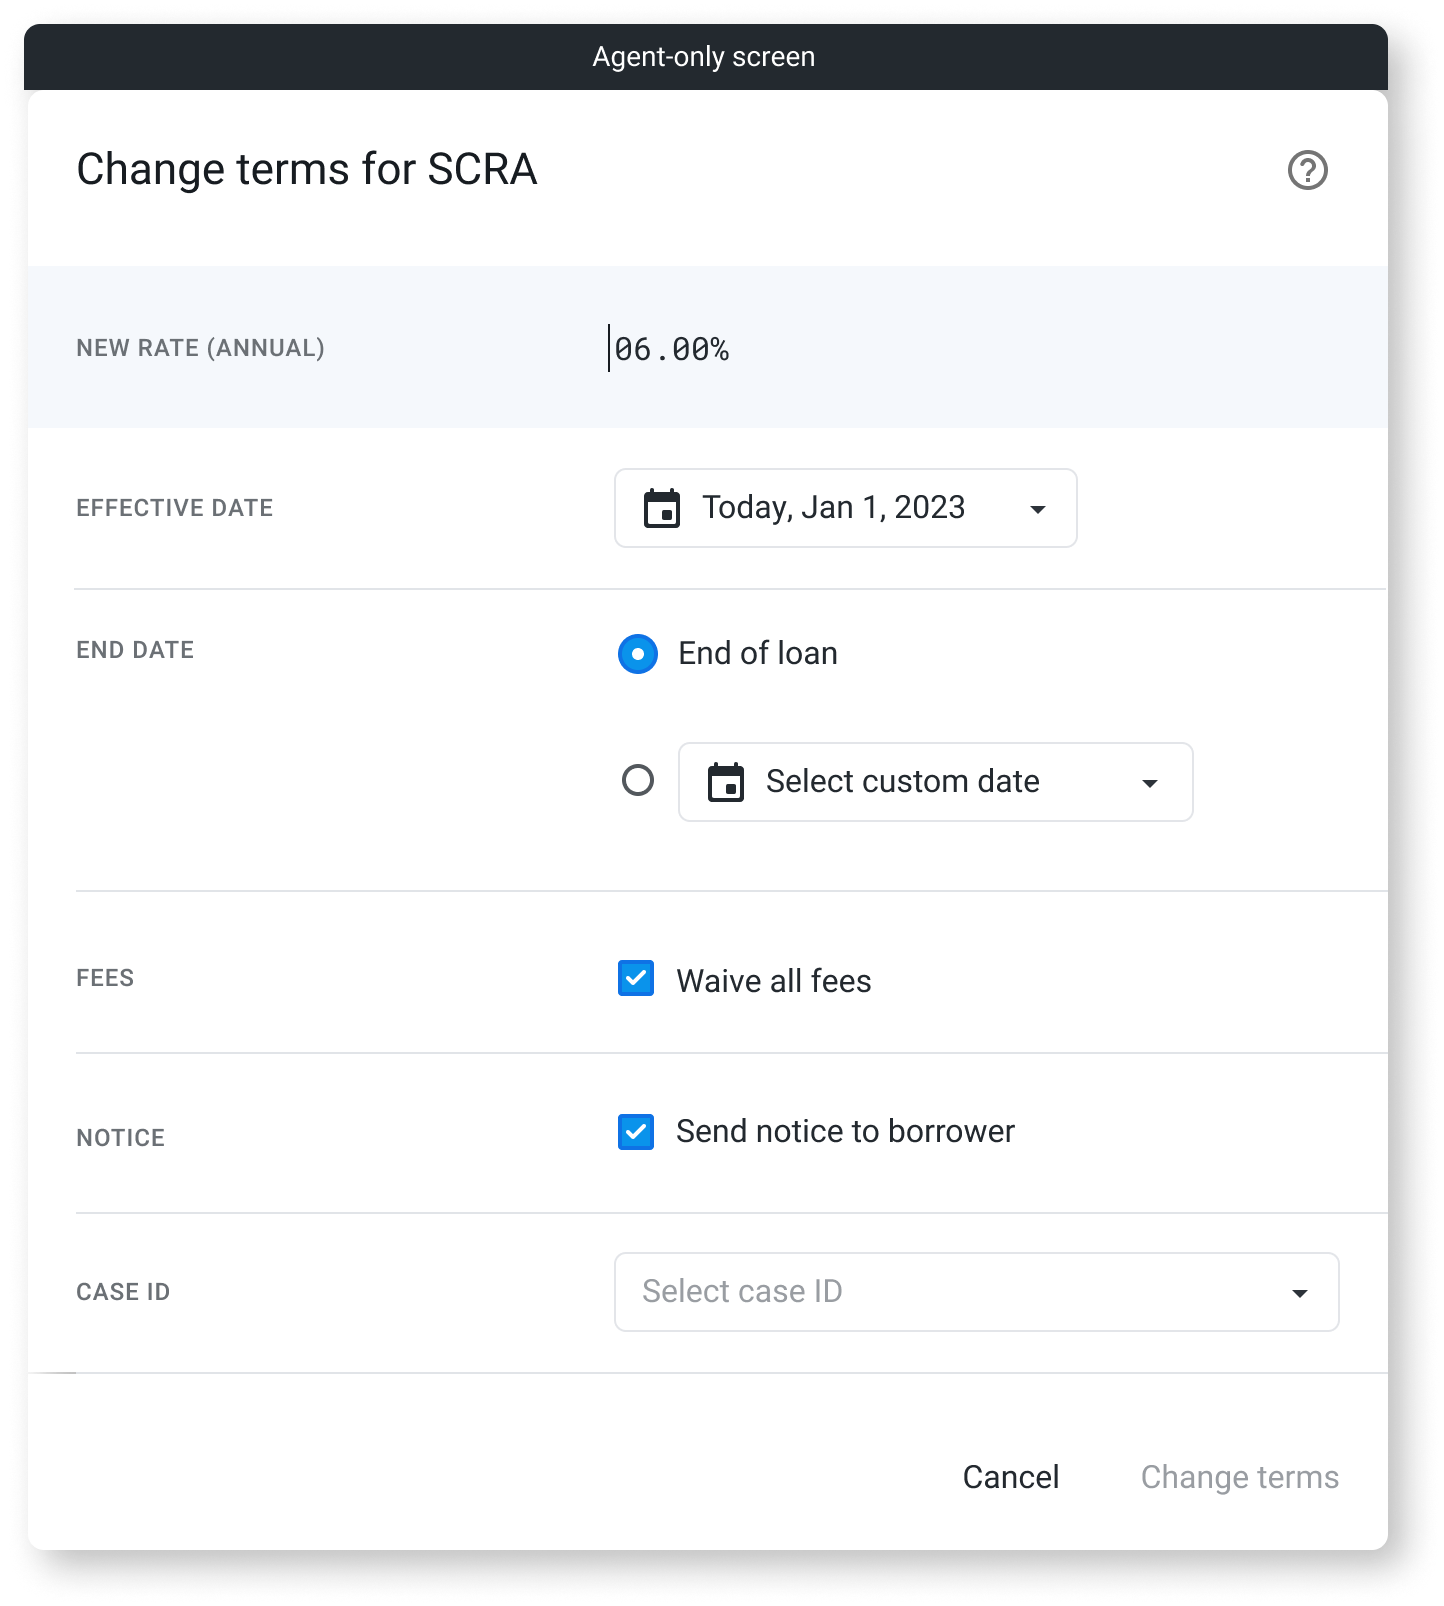This screenshot has width=1444, height=1606.
Task: Click the checkmark icon for Waive all fees
Action: pos(636,978)
